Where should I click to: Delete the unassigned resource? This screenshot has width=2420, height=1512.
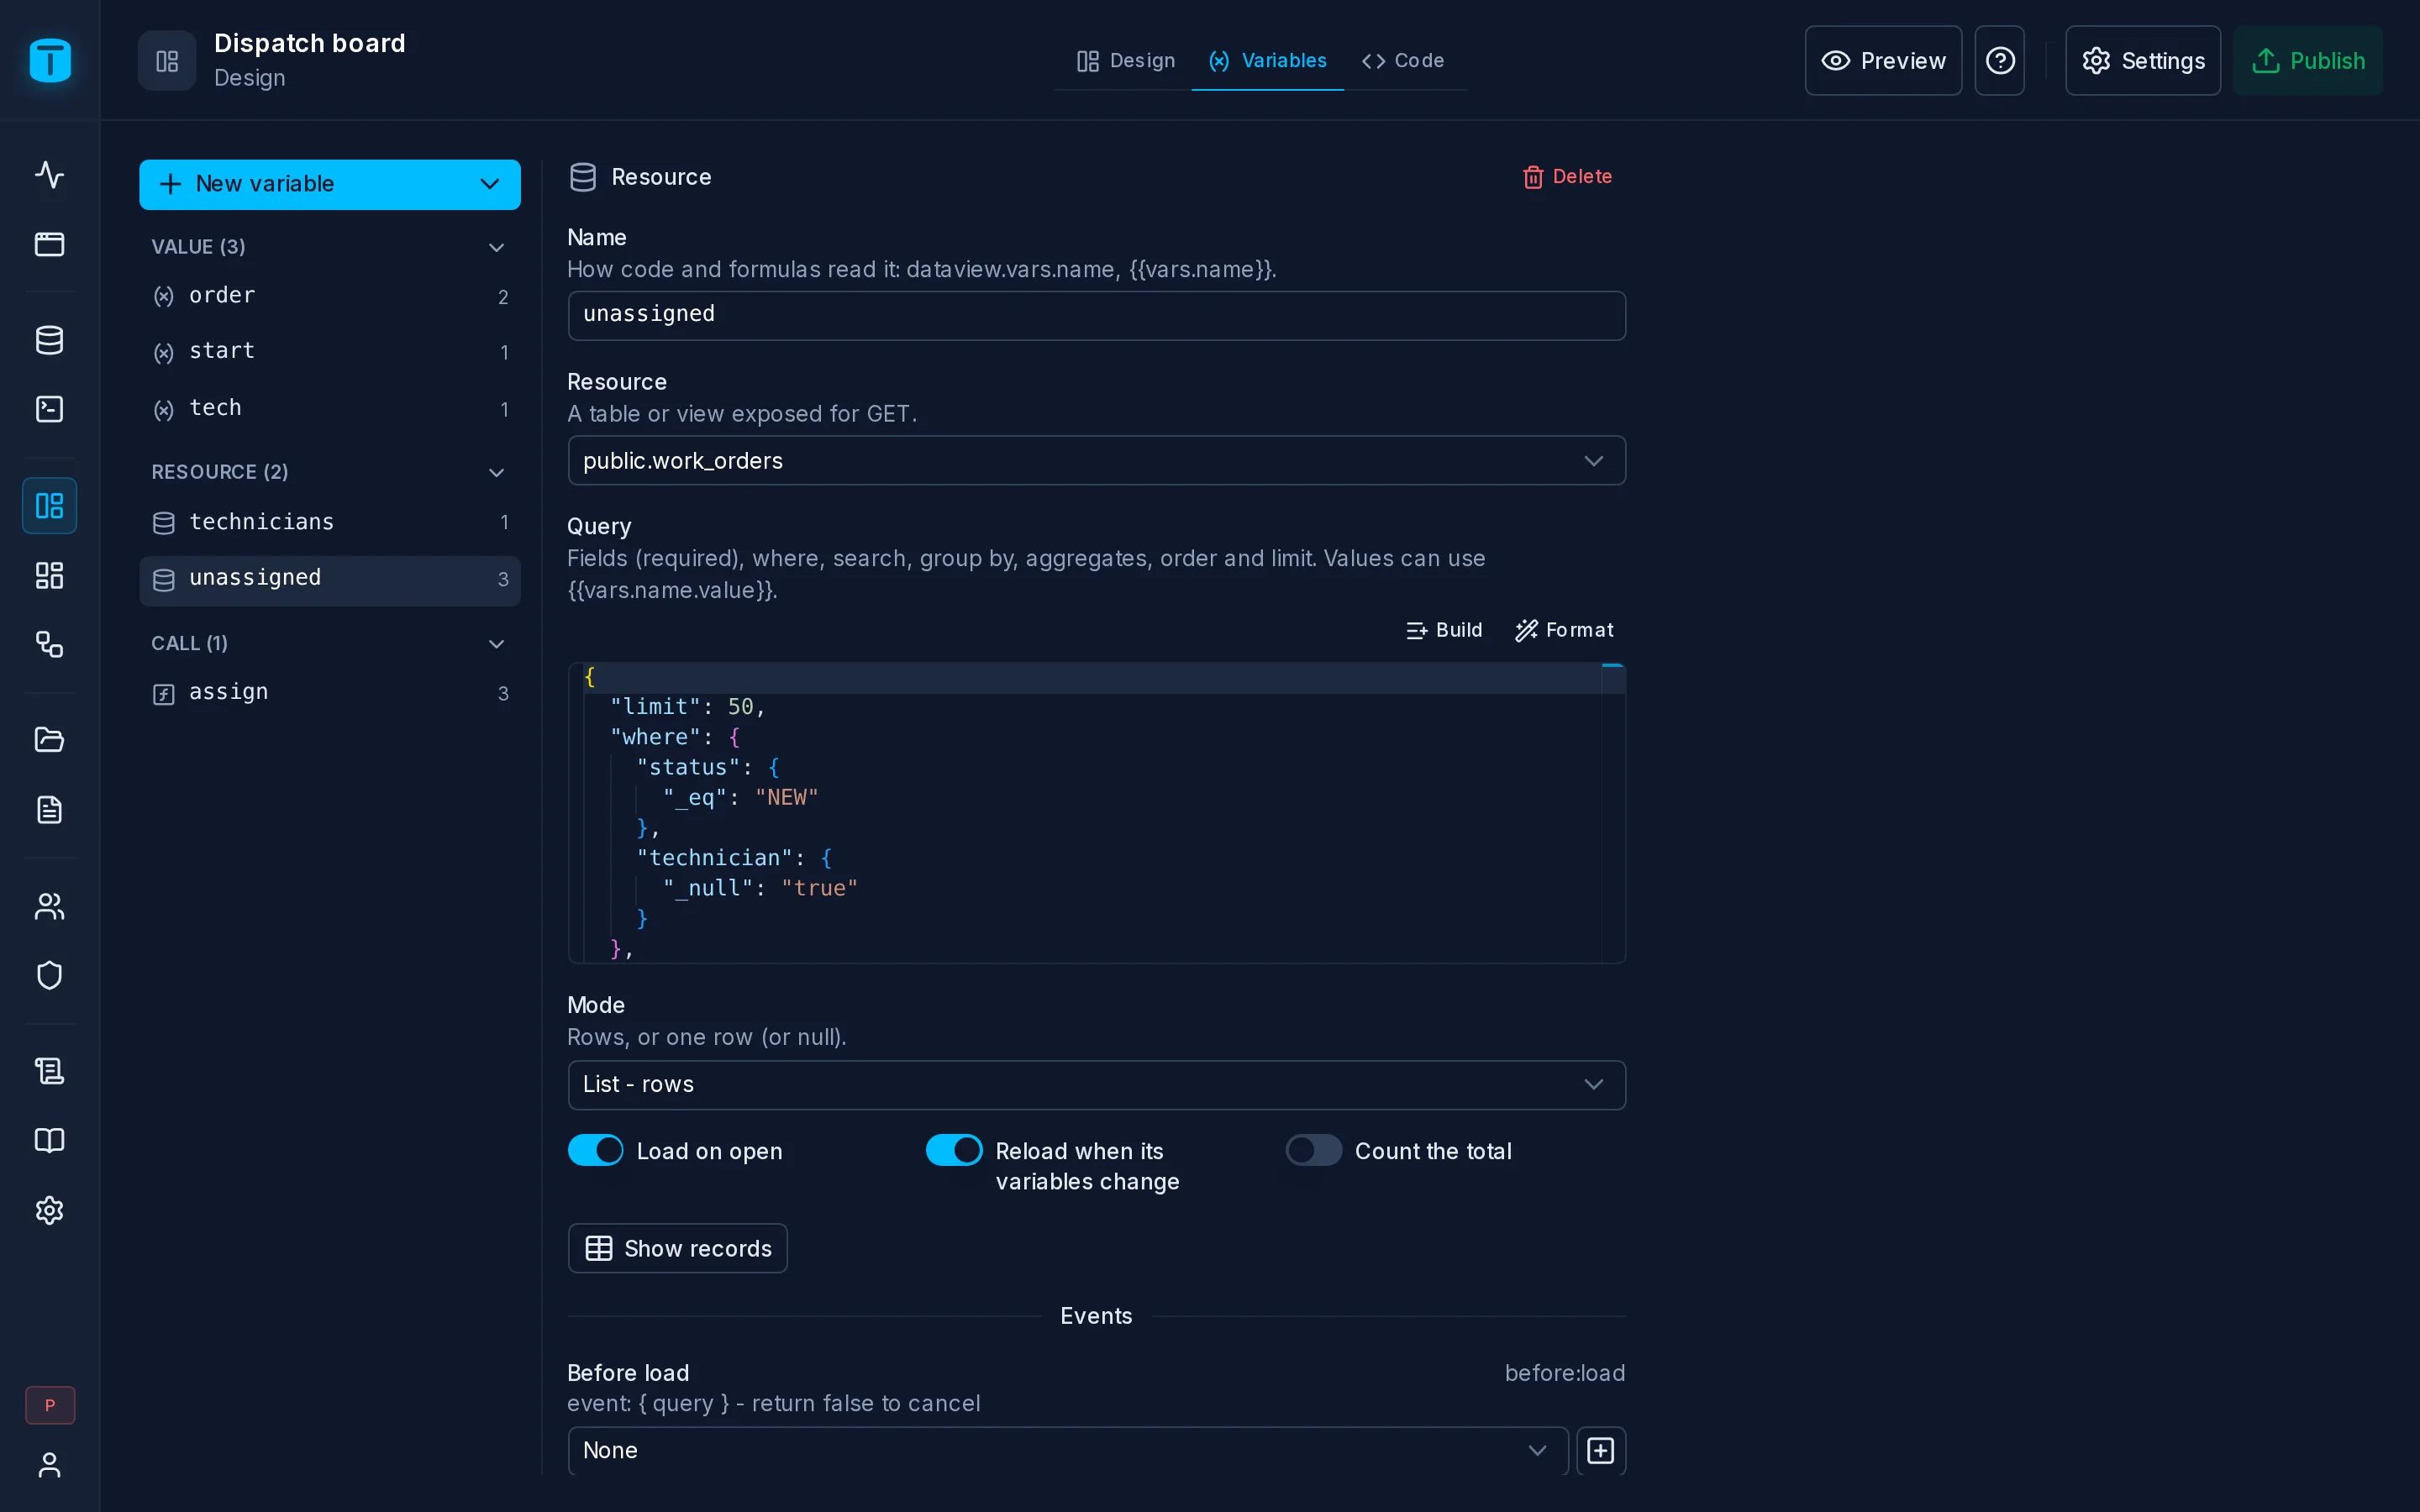coord(1567,177)
